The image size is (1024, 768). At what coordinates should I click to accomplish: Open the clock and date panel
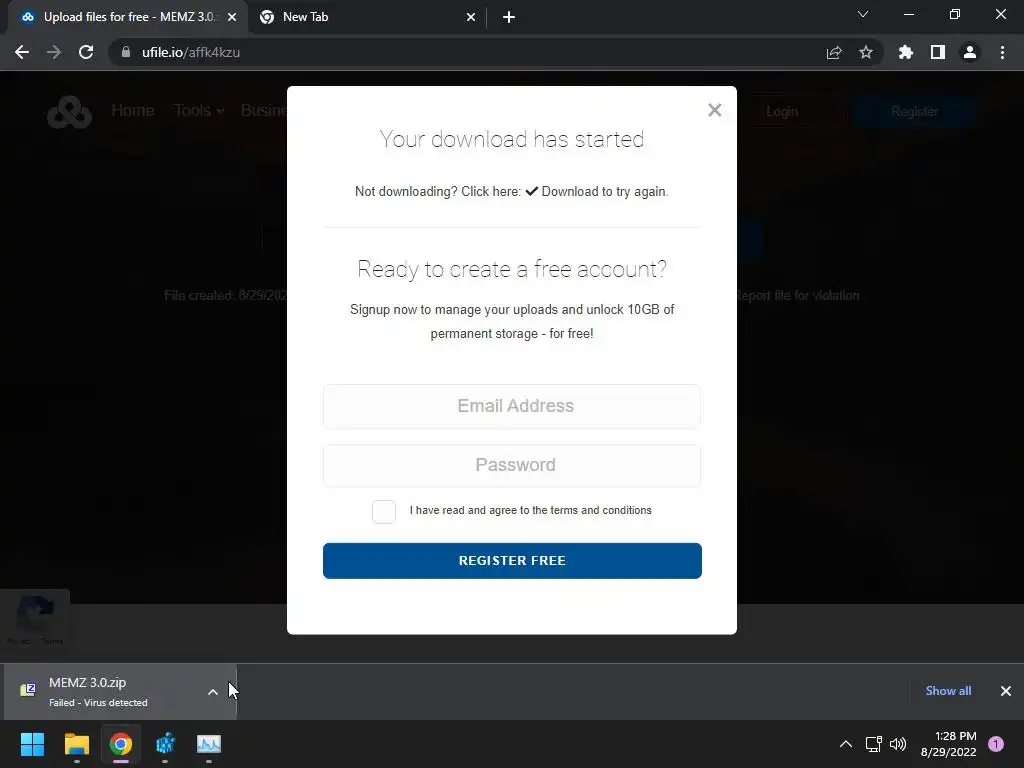pos(948,744)
